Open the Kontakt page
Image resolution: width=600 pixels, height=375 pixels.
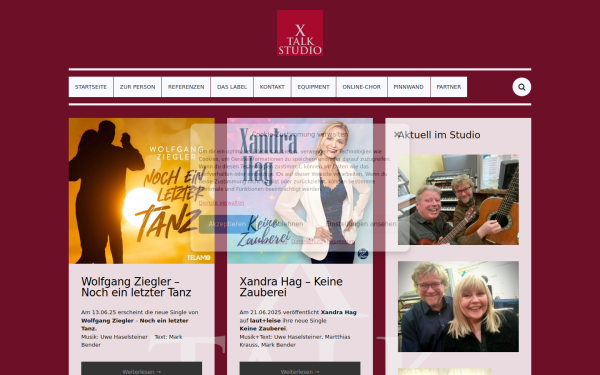pyautogui.click(x=272, y=87)
